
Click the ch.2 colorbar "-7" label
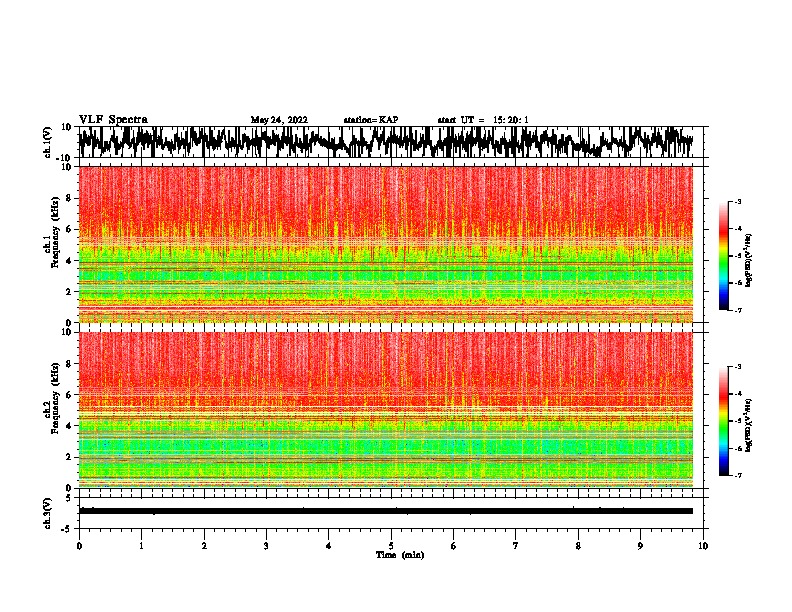coord(737,476)
